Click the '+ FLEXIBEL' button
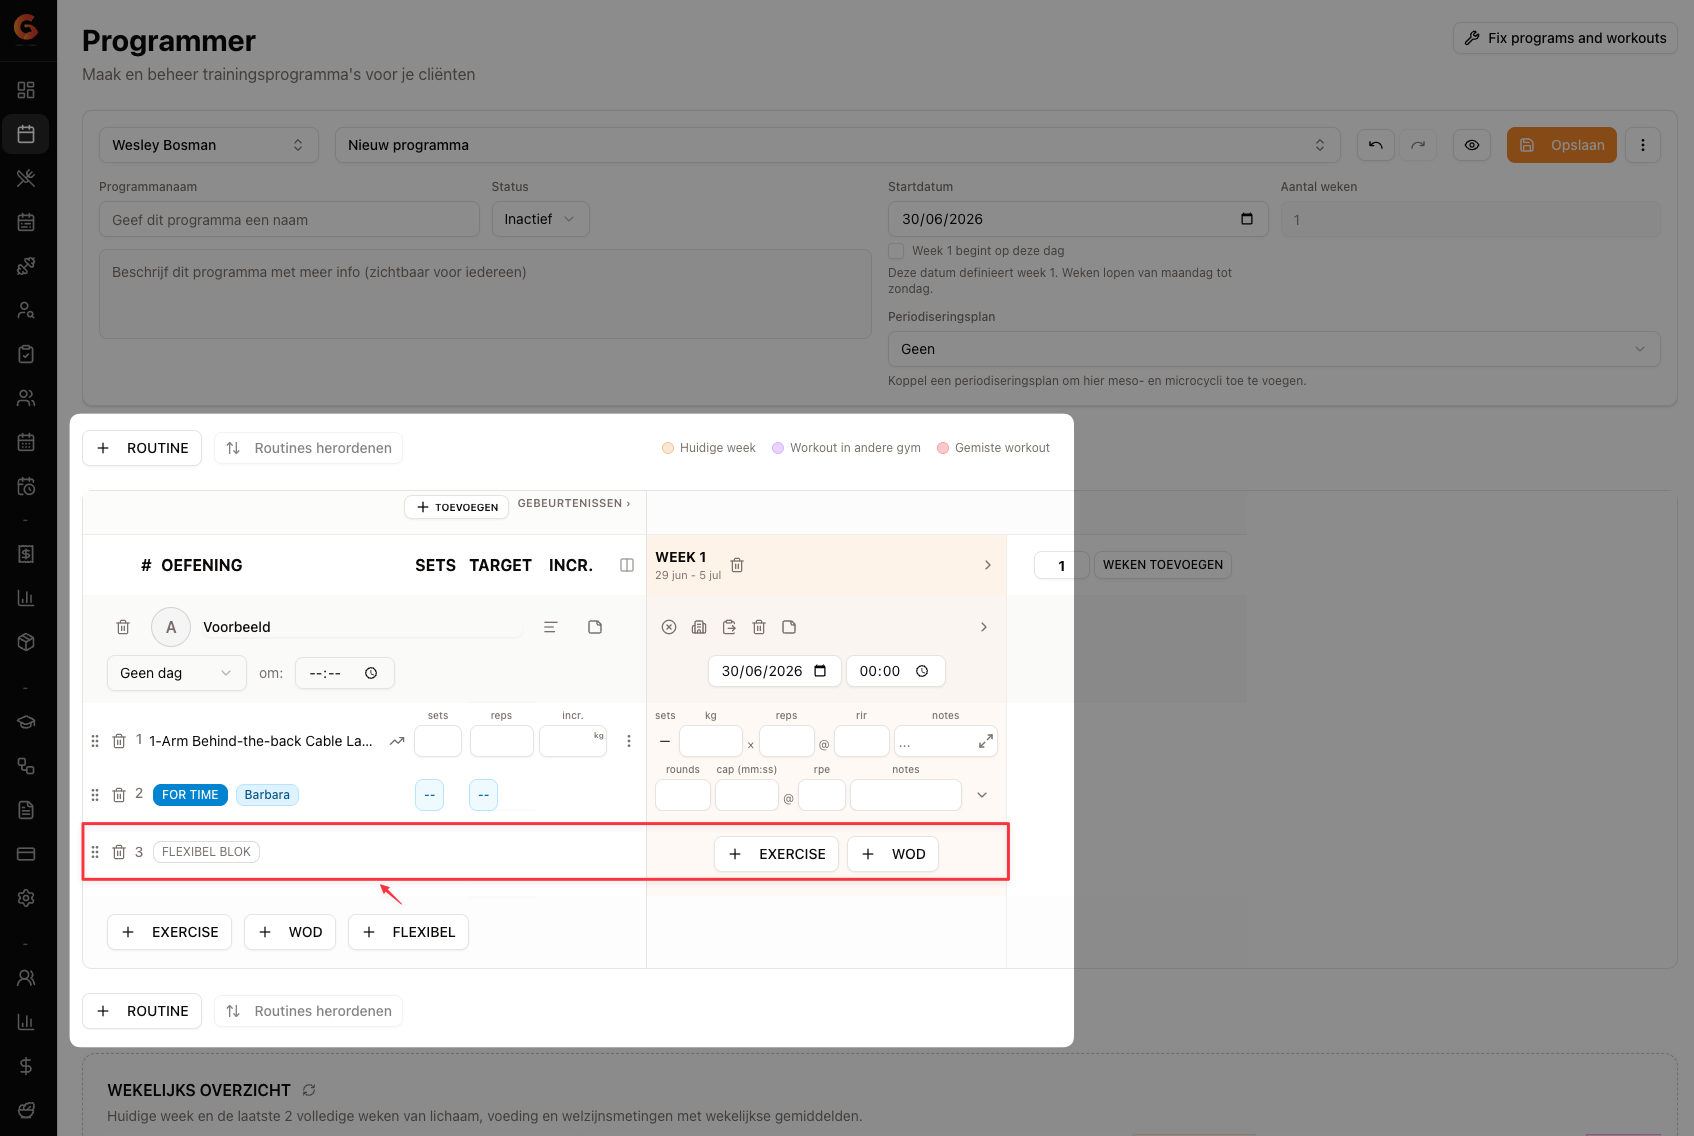Screen dimensions: 1694x1136 [408, 932]
